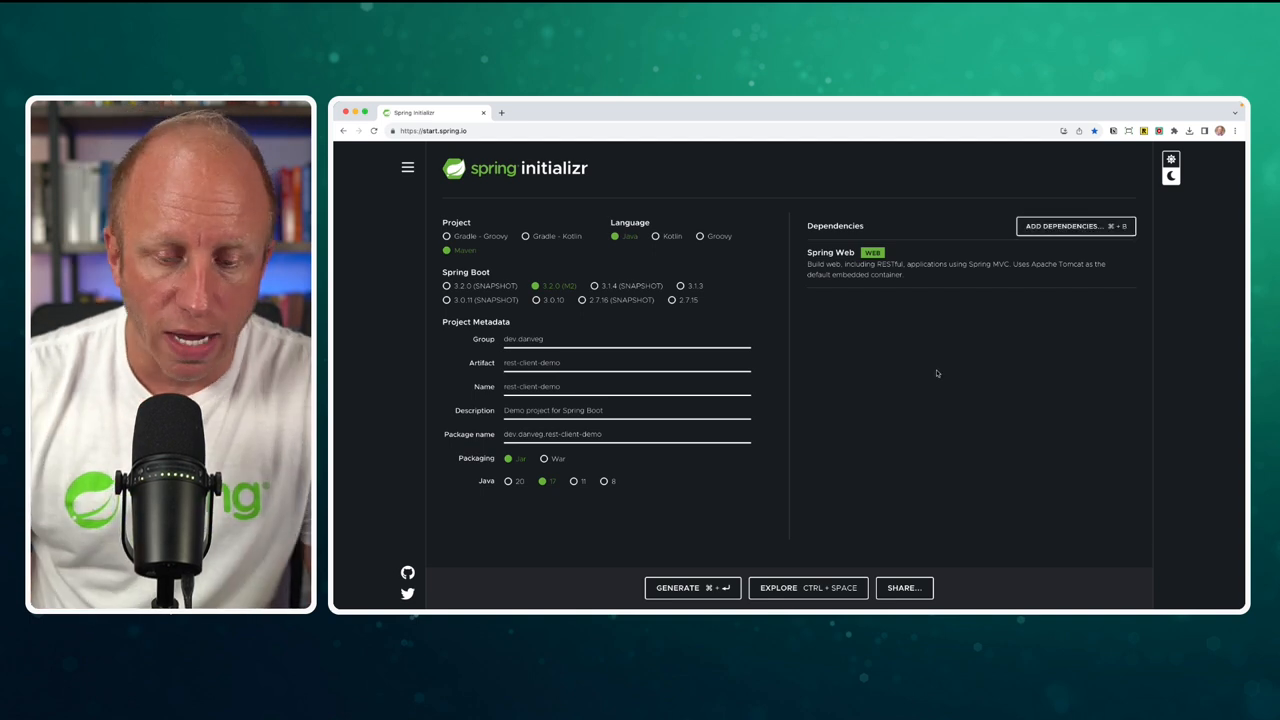
Task: Reload page with browser refresh icon
Action: 374,131
